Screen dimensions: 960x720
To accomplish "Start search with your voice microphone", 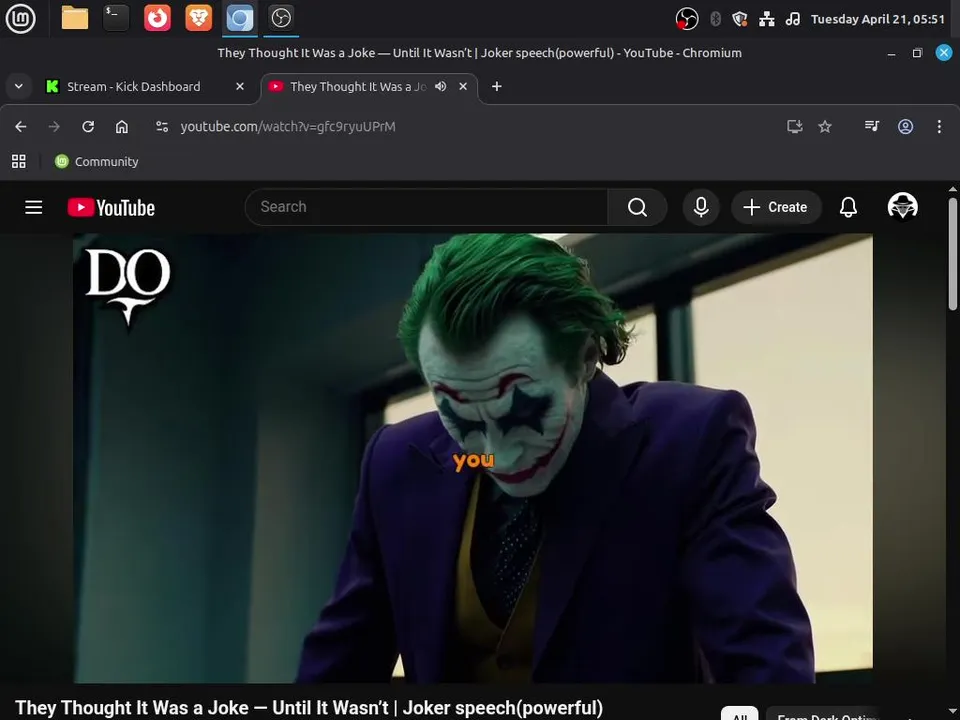I will pyautogui.click(x=701, y=207).
